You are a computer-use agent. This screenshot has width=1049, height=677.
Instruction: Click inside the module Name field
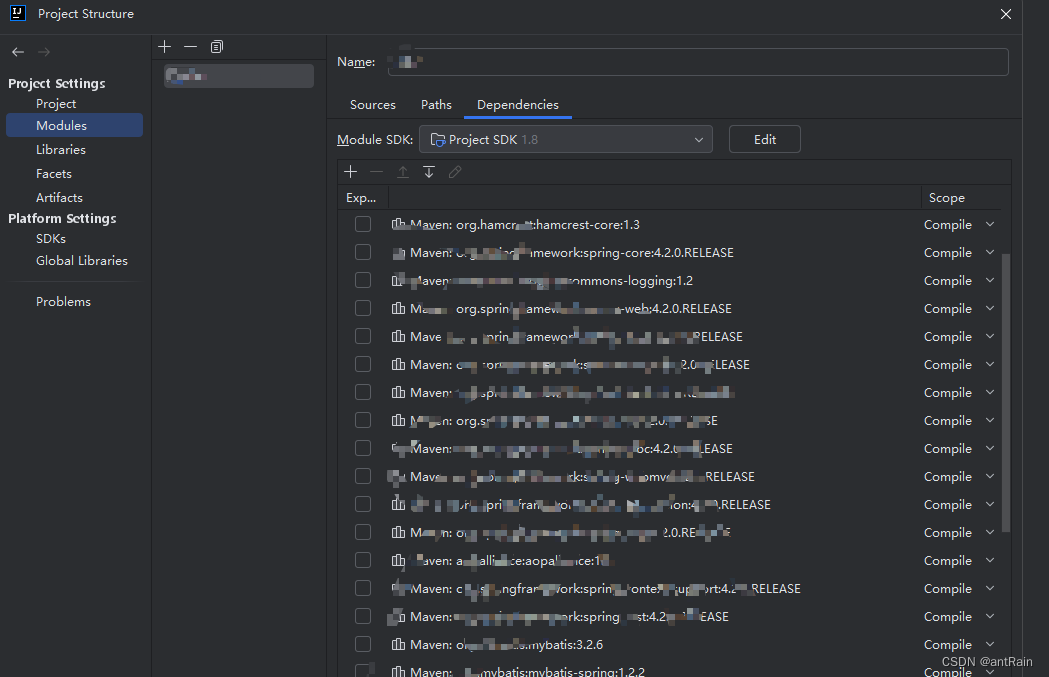point(698,62)
